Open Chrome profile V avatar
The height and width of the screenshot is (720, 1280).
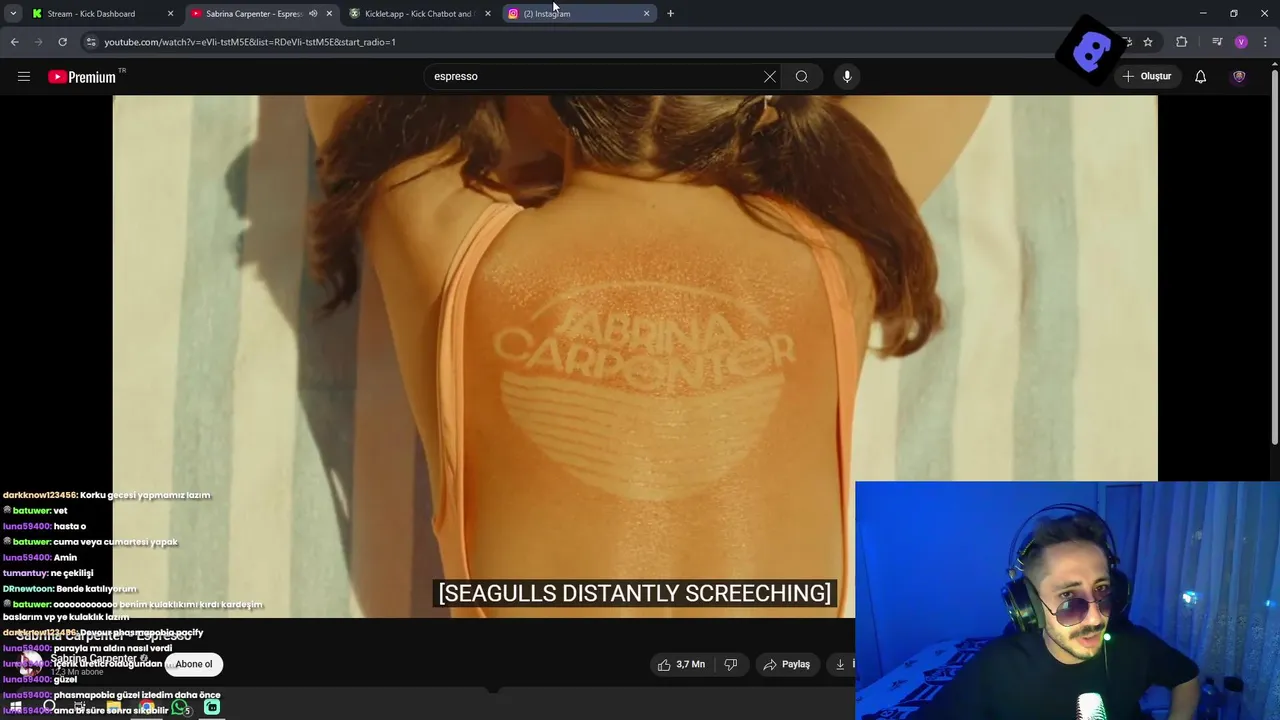click(x=1241, y=42)
